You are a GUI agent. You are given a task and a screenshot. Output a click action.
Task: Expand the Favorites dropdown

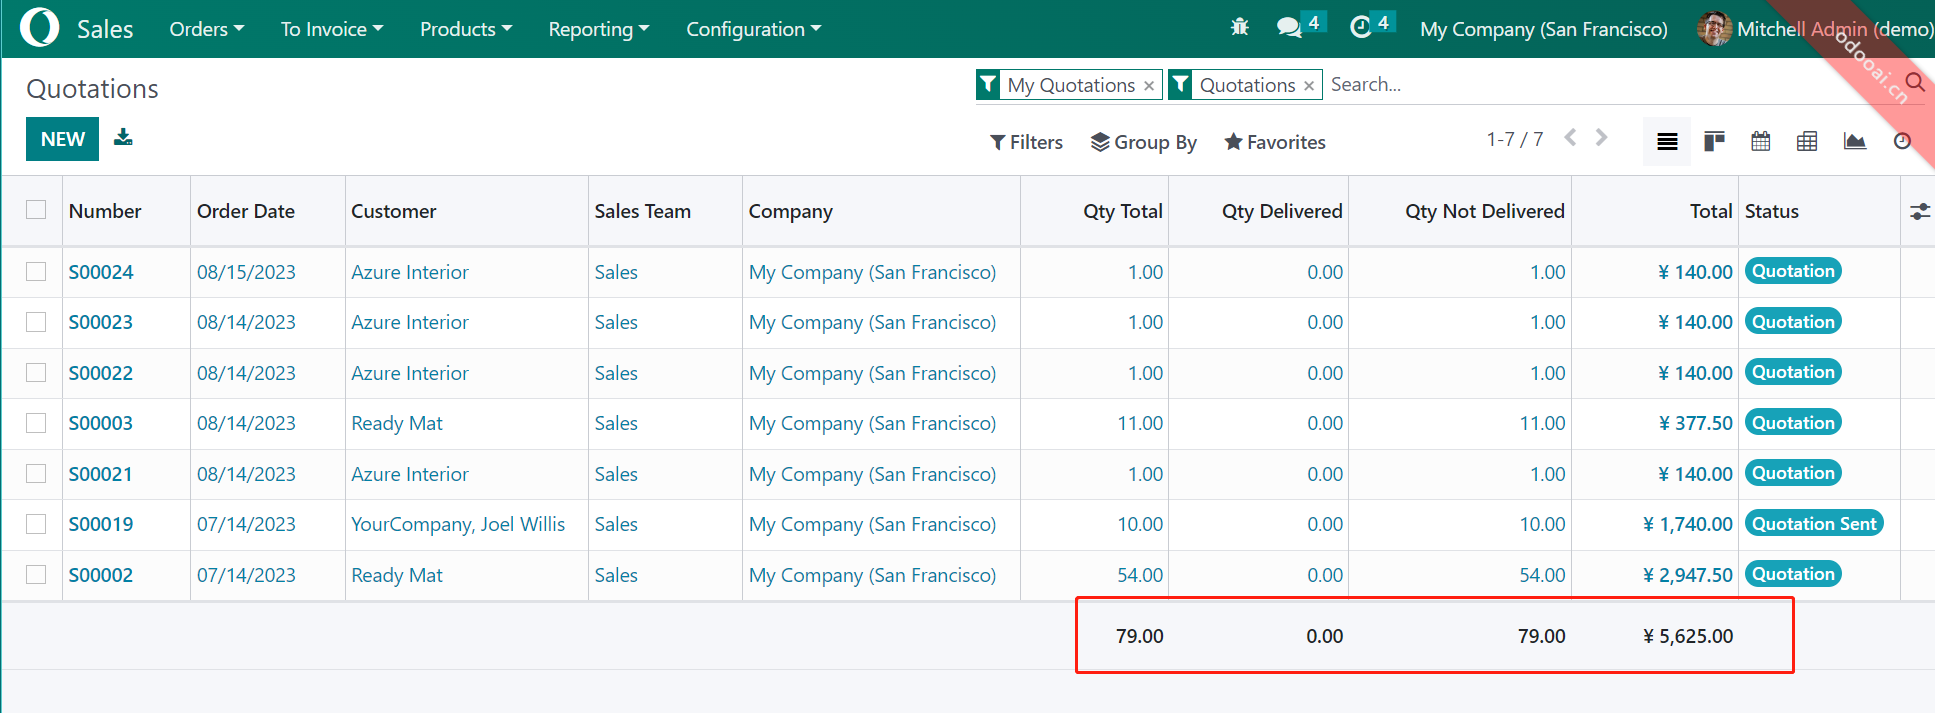point(1275,142)
